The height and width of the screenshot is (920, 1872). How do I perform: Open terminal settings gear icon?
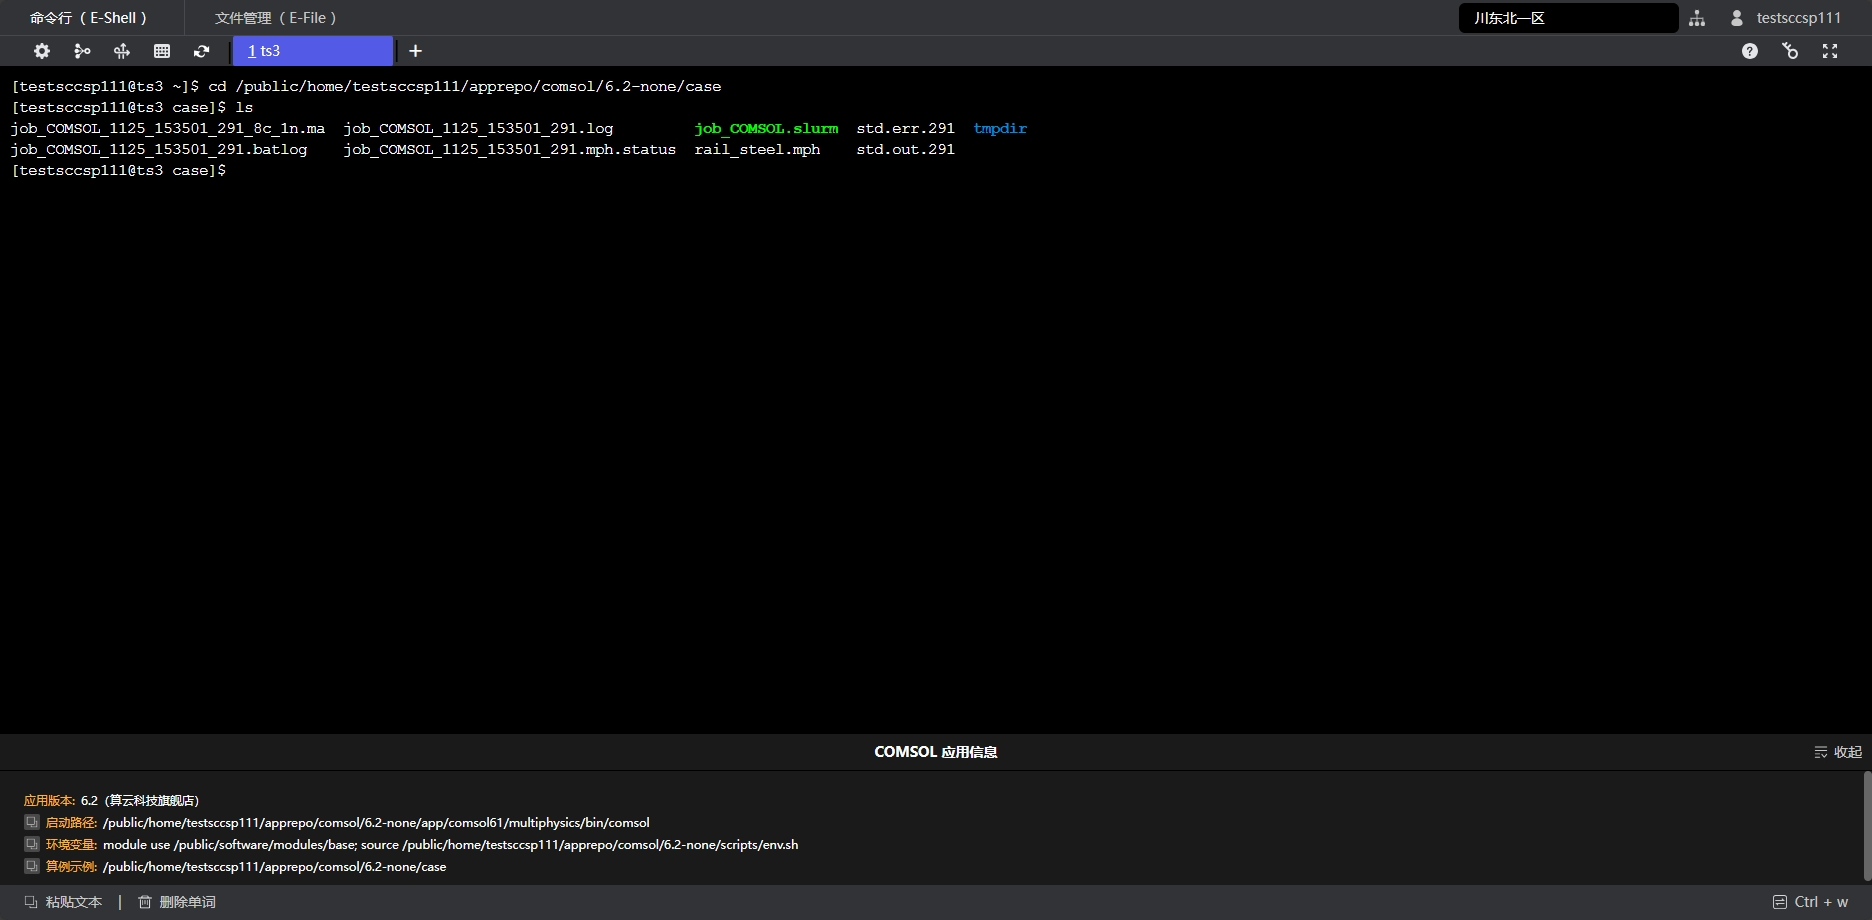pos(42,51)
